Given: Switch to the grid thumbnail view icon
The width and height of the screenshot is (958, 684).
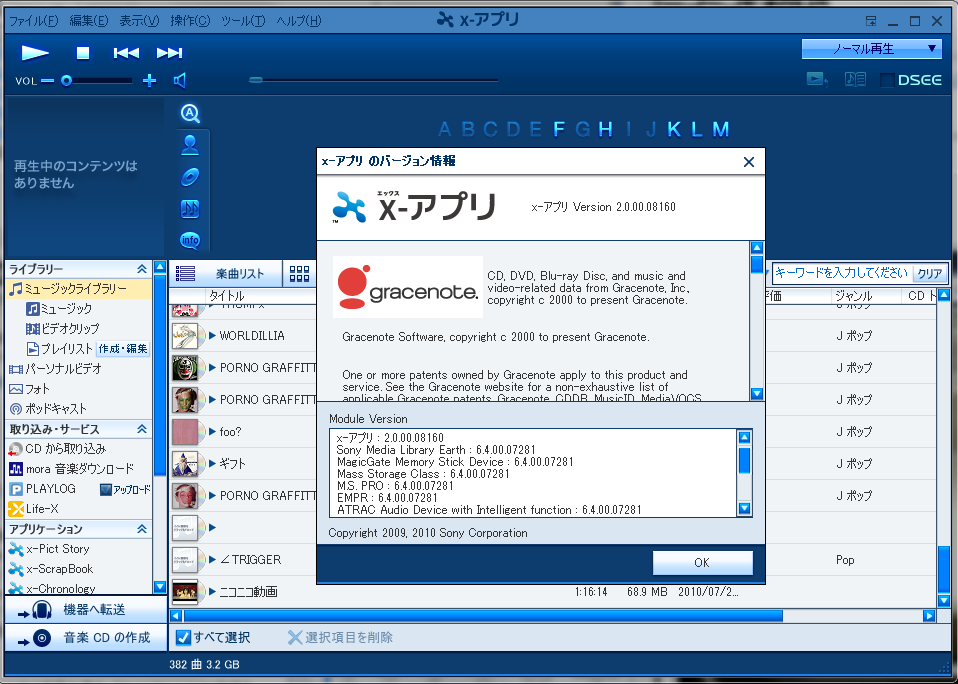Looking at the screenshot, I should (299, 274).
